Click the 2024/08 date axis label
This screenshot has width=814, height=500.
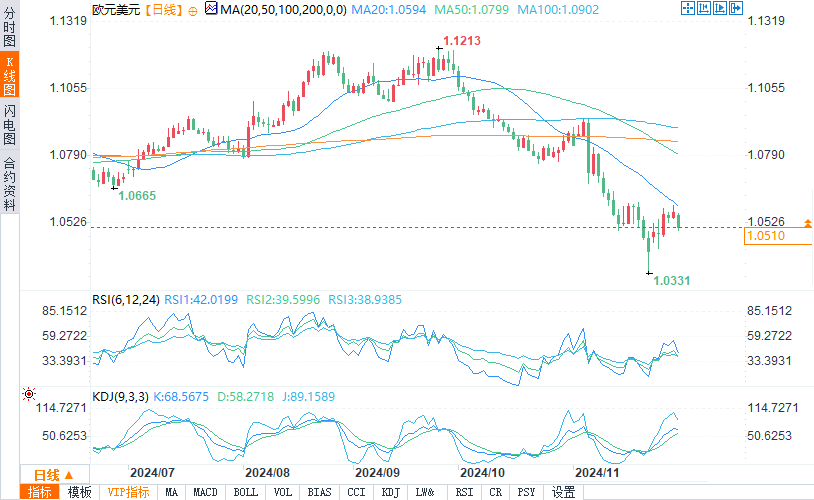tap(267, 473)
